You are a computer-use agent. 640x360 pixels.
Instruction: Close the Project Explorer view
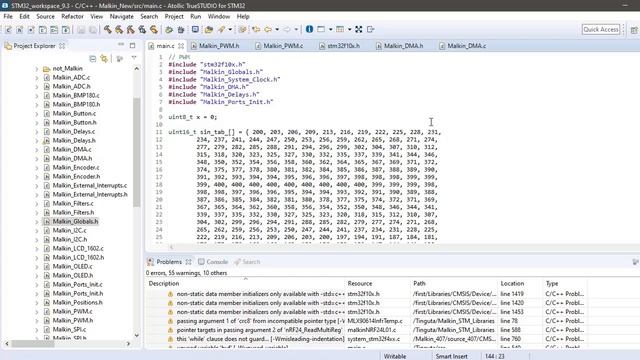[62, 46]
